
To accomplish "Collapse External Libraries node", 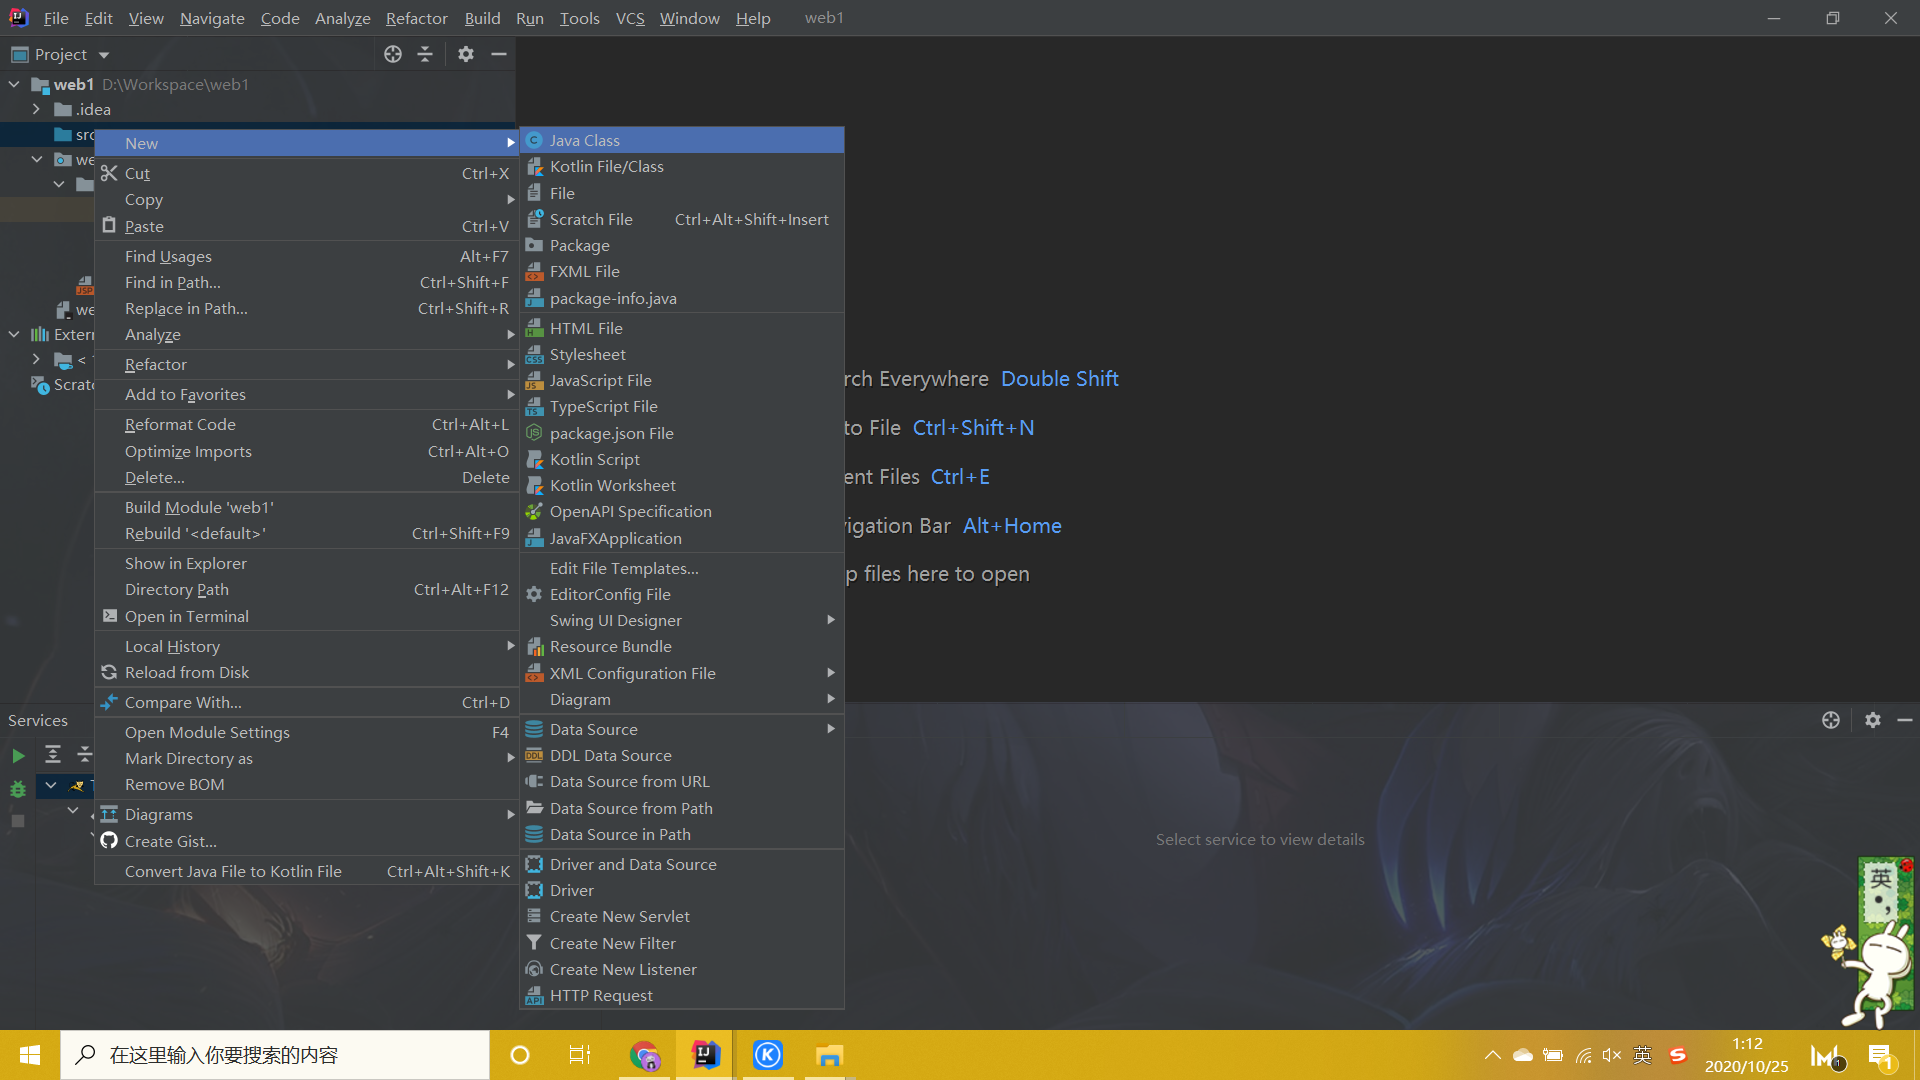I will (x=14, y=334).
